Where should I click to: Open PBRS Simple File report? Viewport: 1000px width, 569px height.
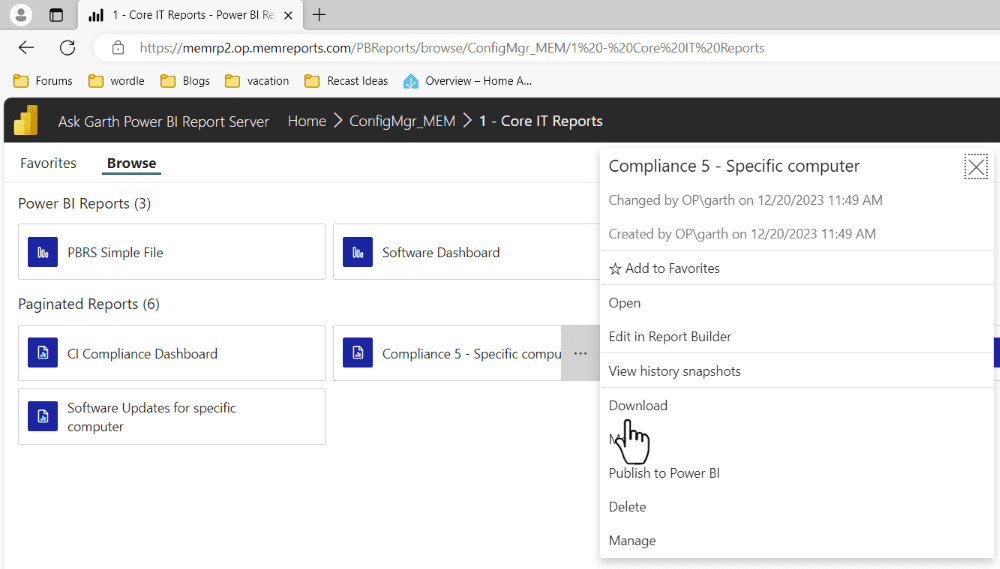coord(172,252)
